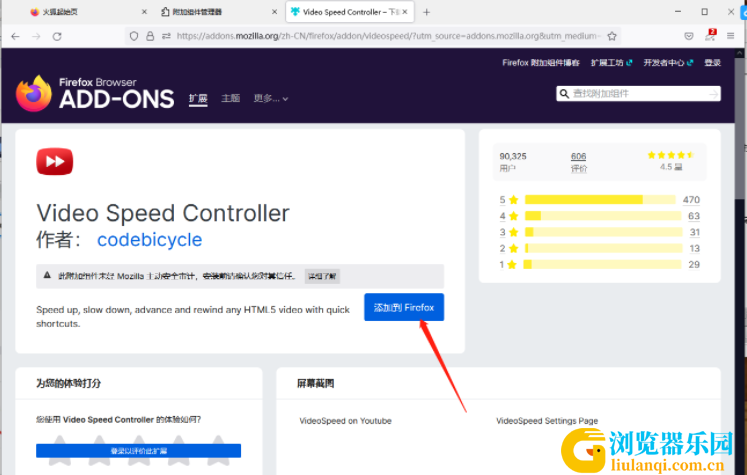Open the 扩展工坊 link

click(x=611, y=63)
